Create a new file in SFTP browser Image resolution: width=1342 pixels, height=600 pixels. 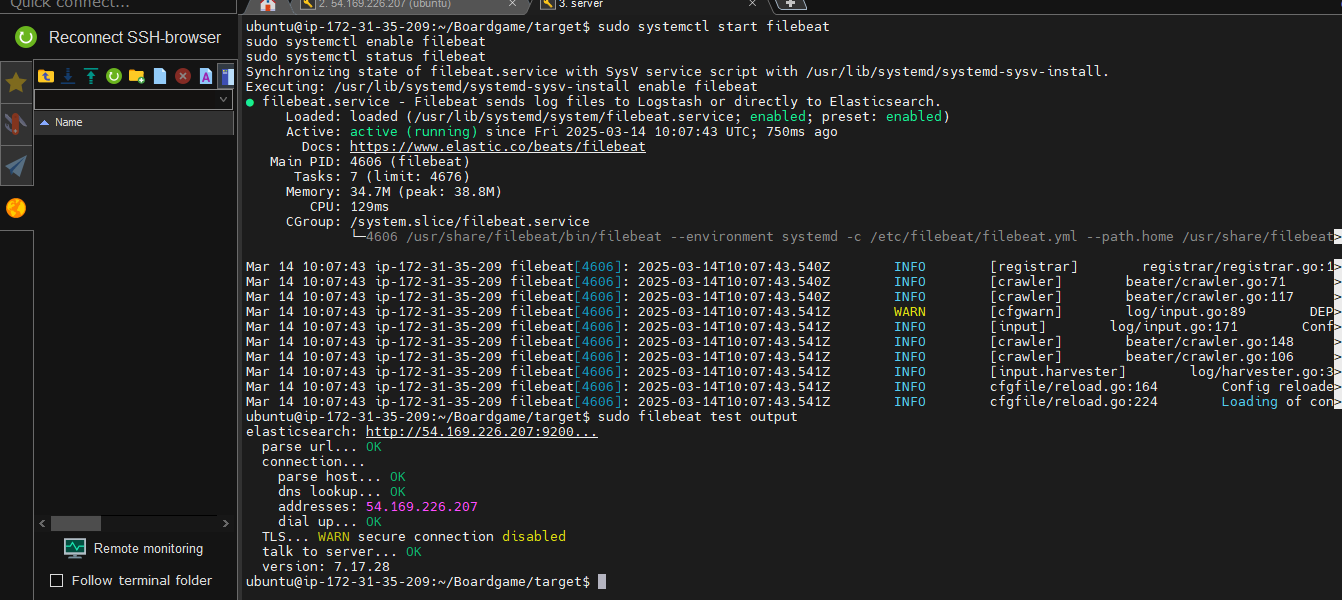[160, 76]
